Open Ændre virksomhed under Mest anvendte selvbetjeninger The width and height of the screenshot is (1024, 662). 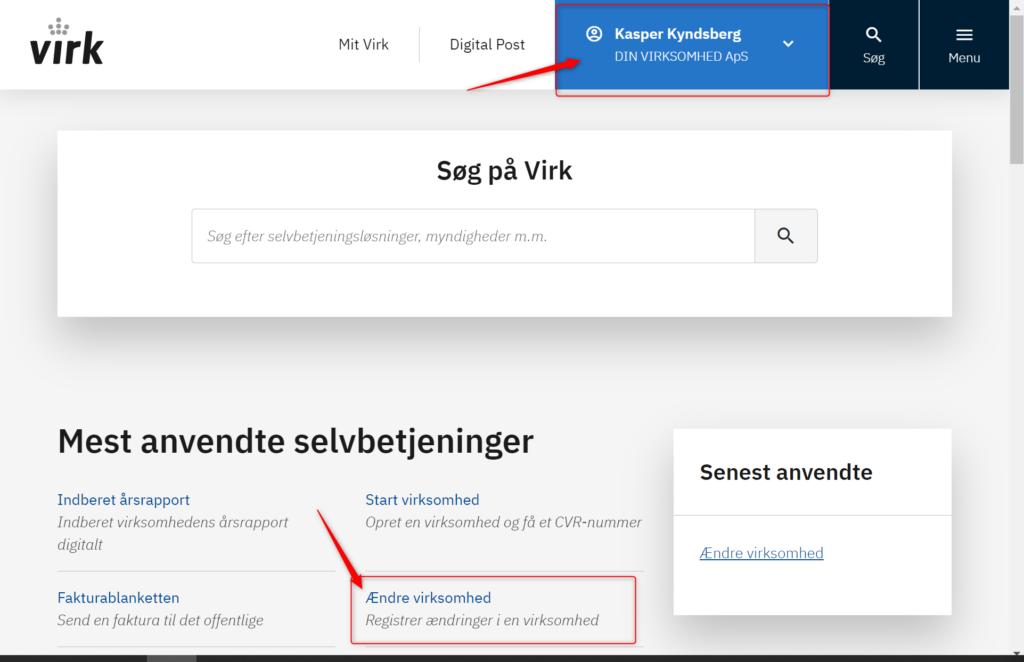(x=428, y=597)
